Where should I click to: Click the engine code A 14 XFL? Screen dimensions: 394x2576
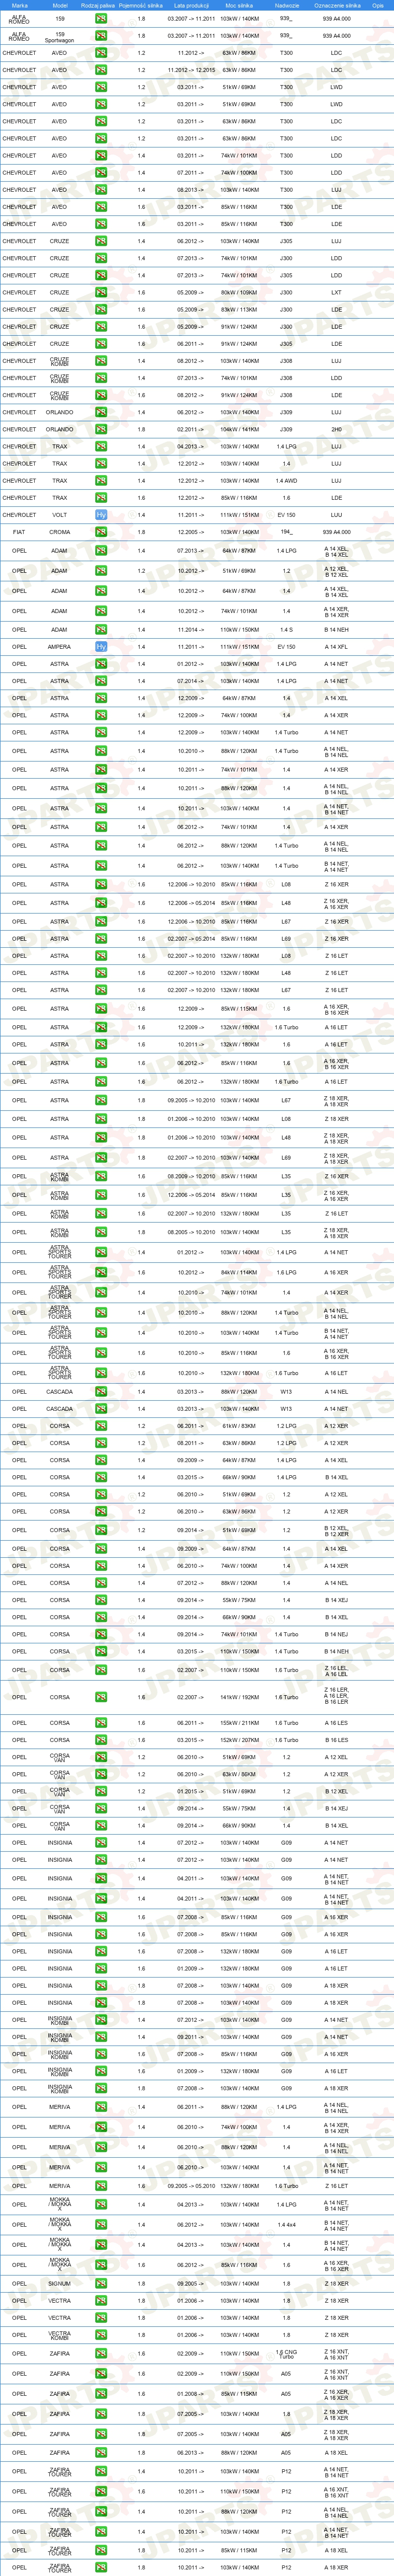tap(336, 647)
